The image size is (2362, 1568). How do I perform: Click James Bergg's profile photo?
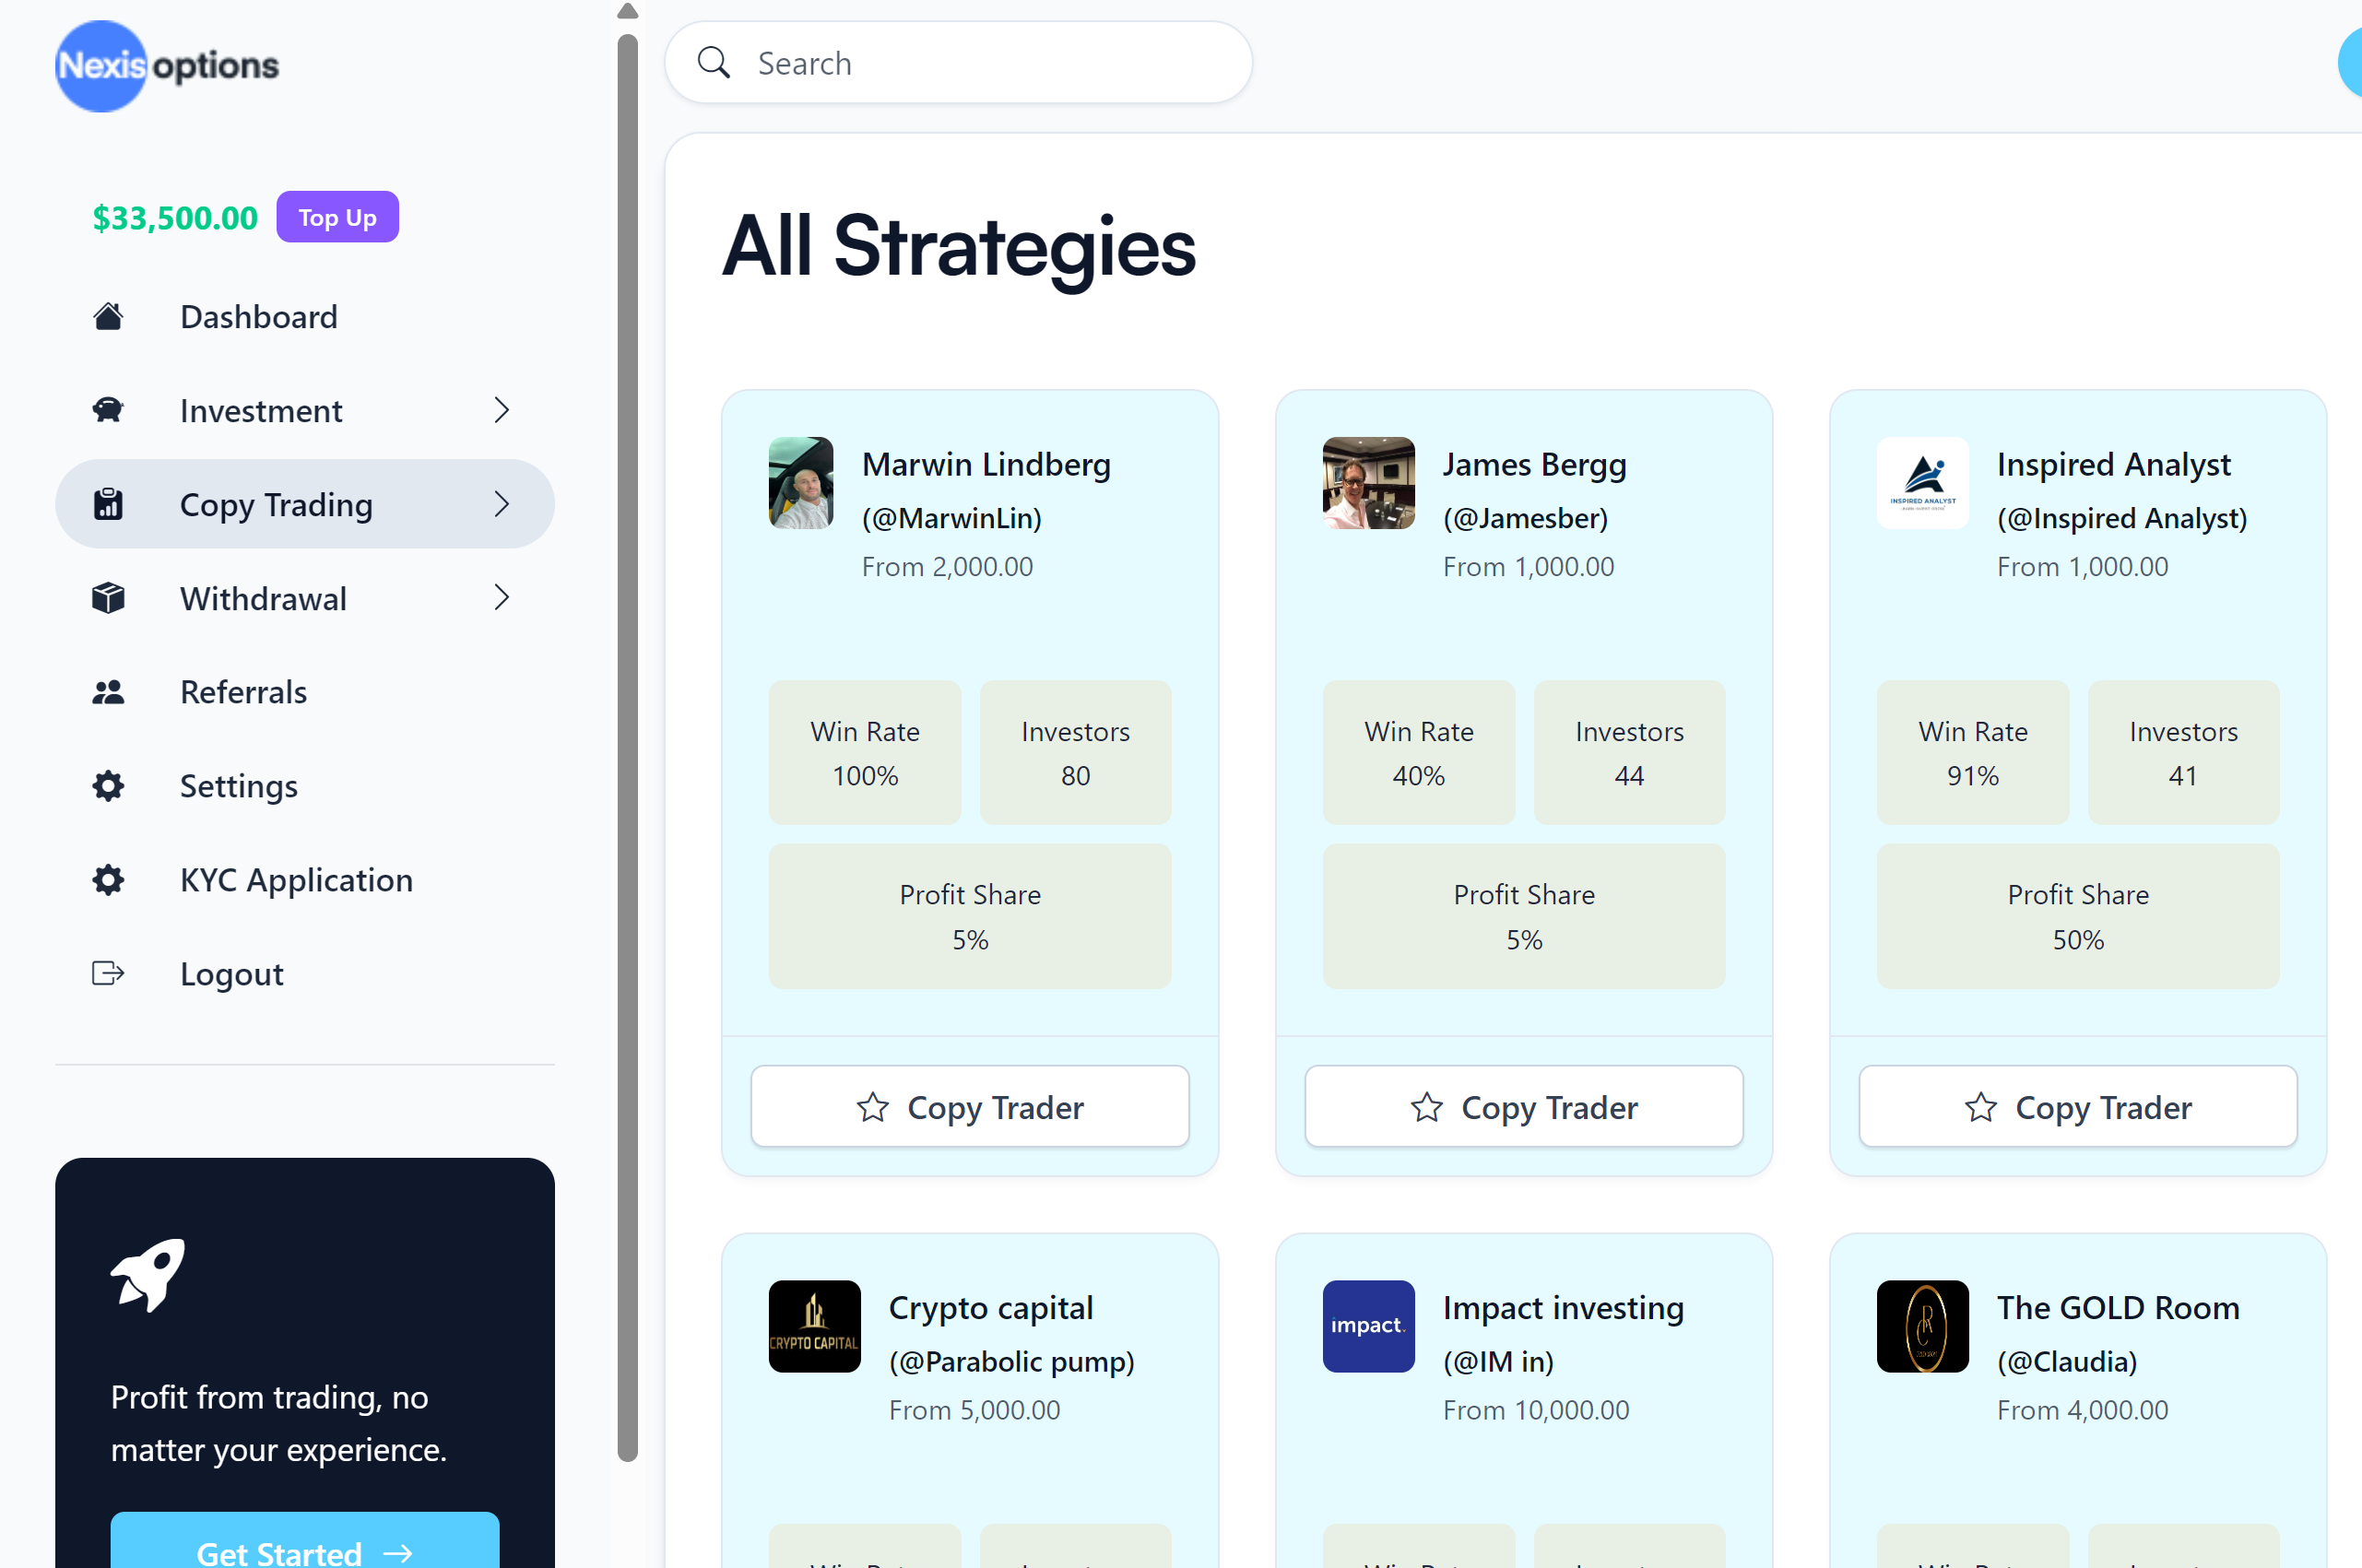1367,483
